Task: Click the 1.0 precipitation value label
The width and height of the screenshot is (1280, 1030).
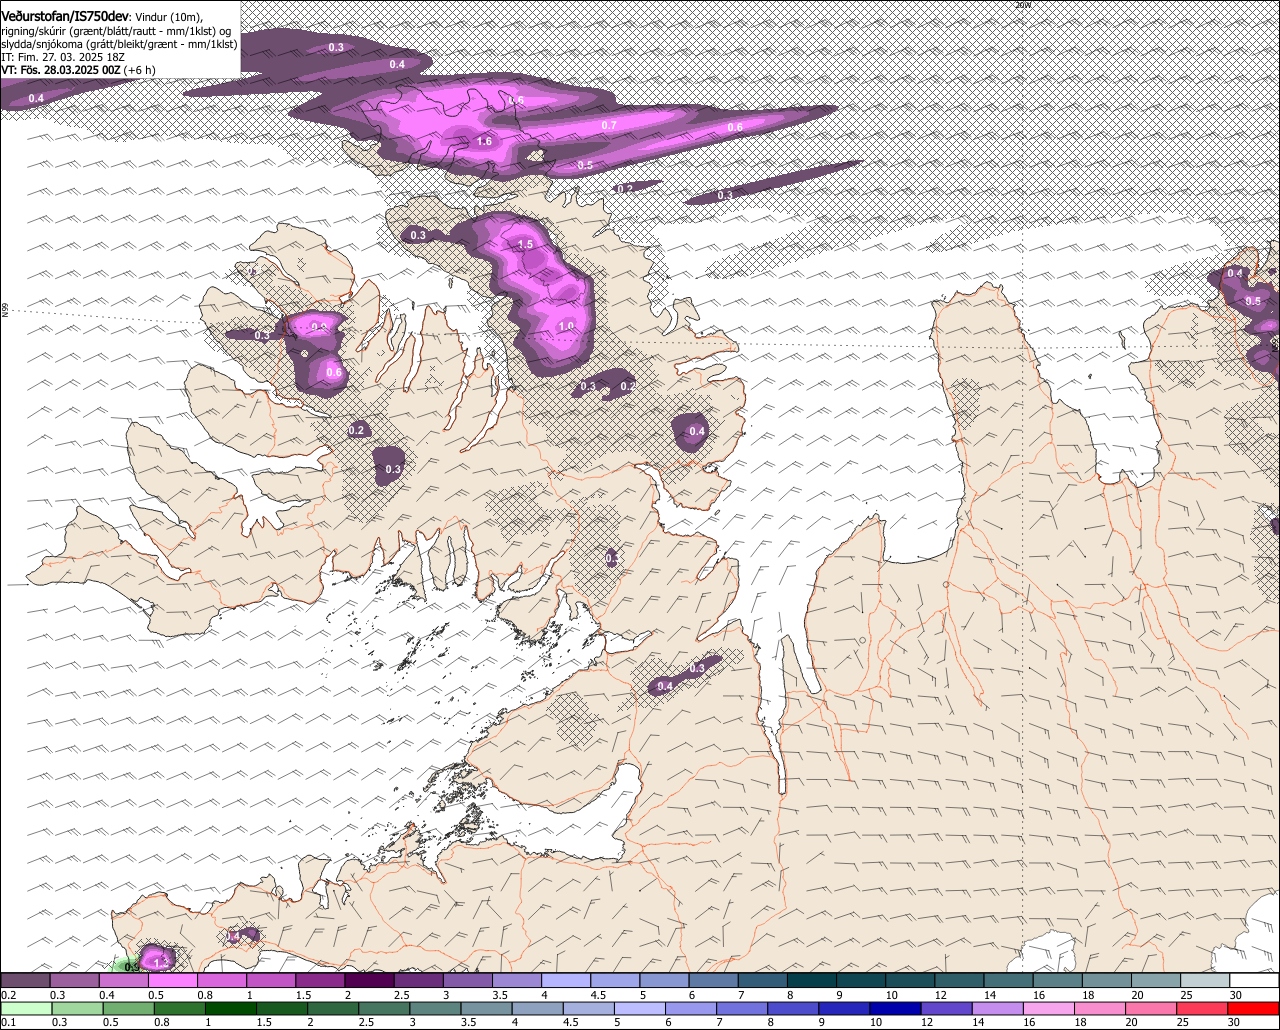Action: pyautogui.click(x=566, y=326)
